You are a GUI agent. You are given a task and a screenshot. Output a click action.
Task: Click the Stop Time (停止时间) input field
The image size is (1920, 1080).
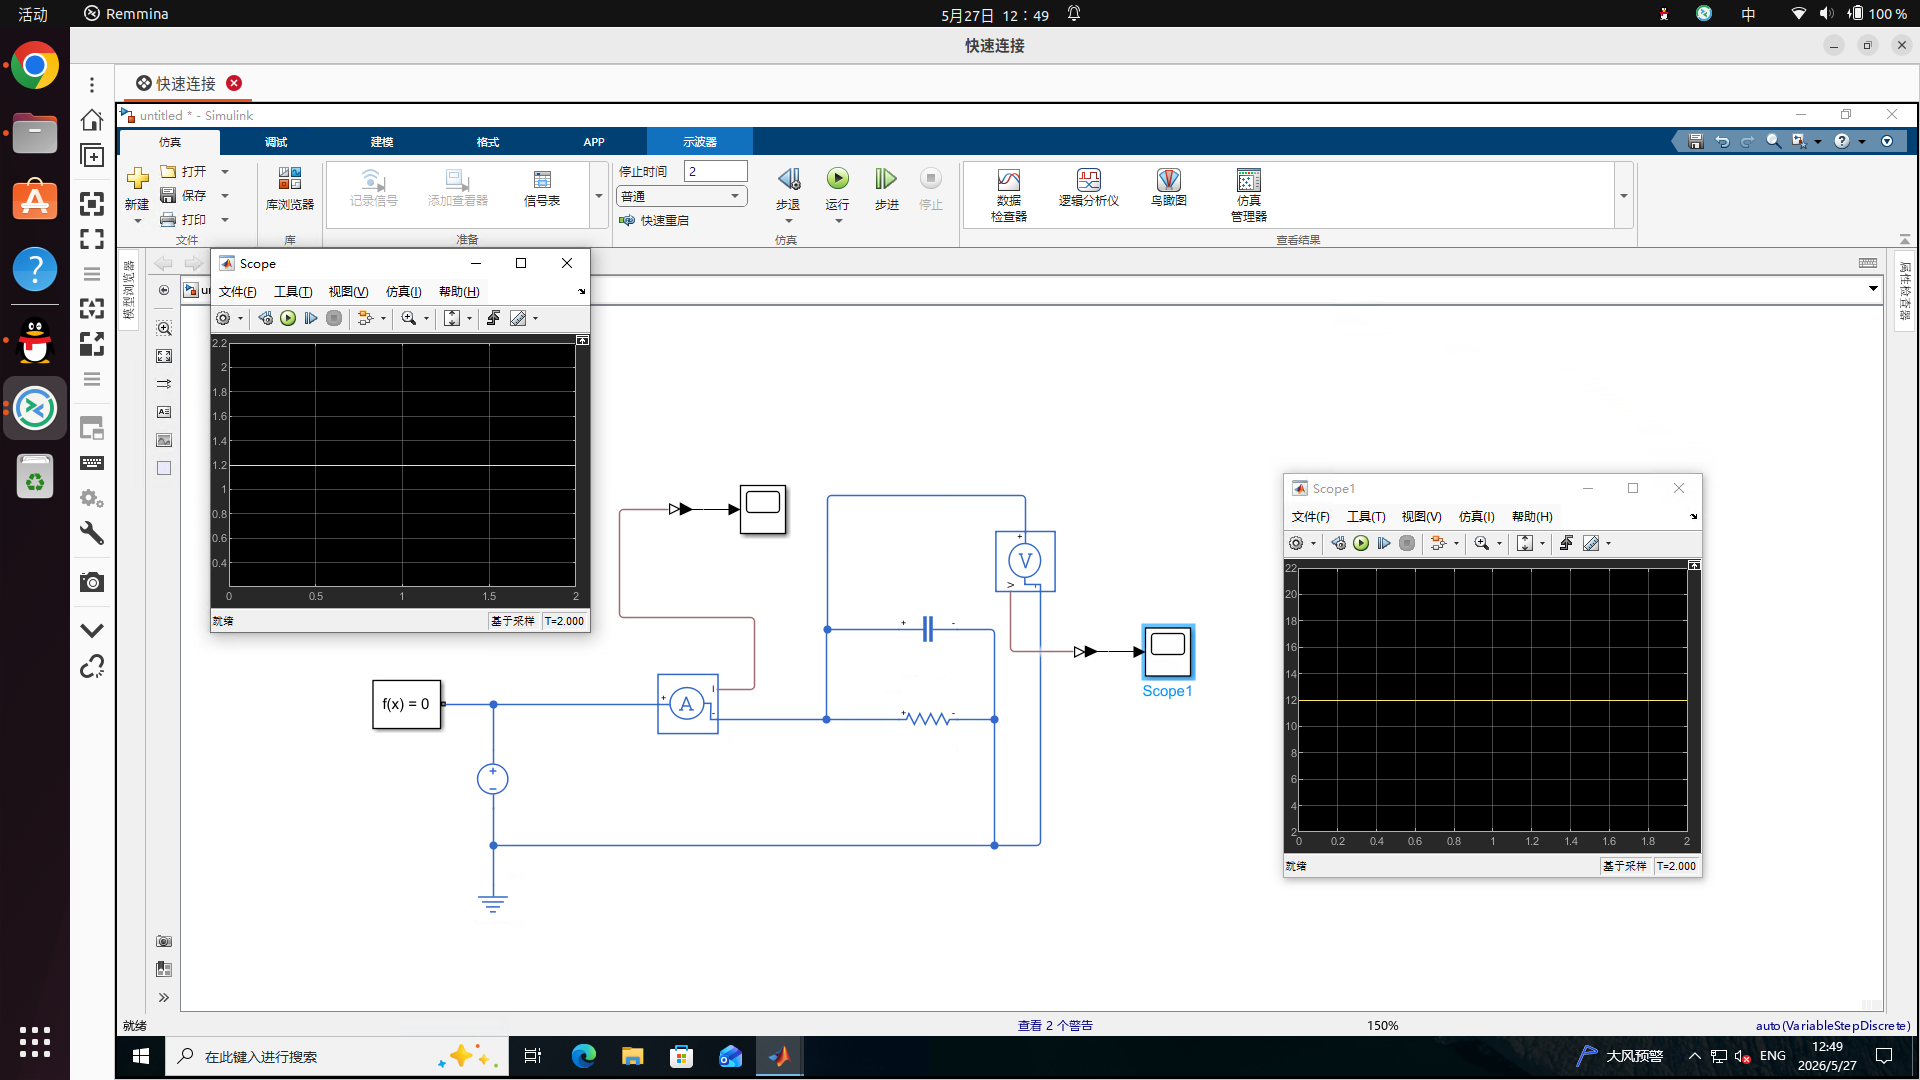point(715,171)
